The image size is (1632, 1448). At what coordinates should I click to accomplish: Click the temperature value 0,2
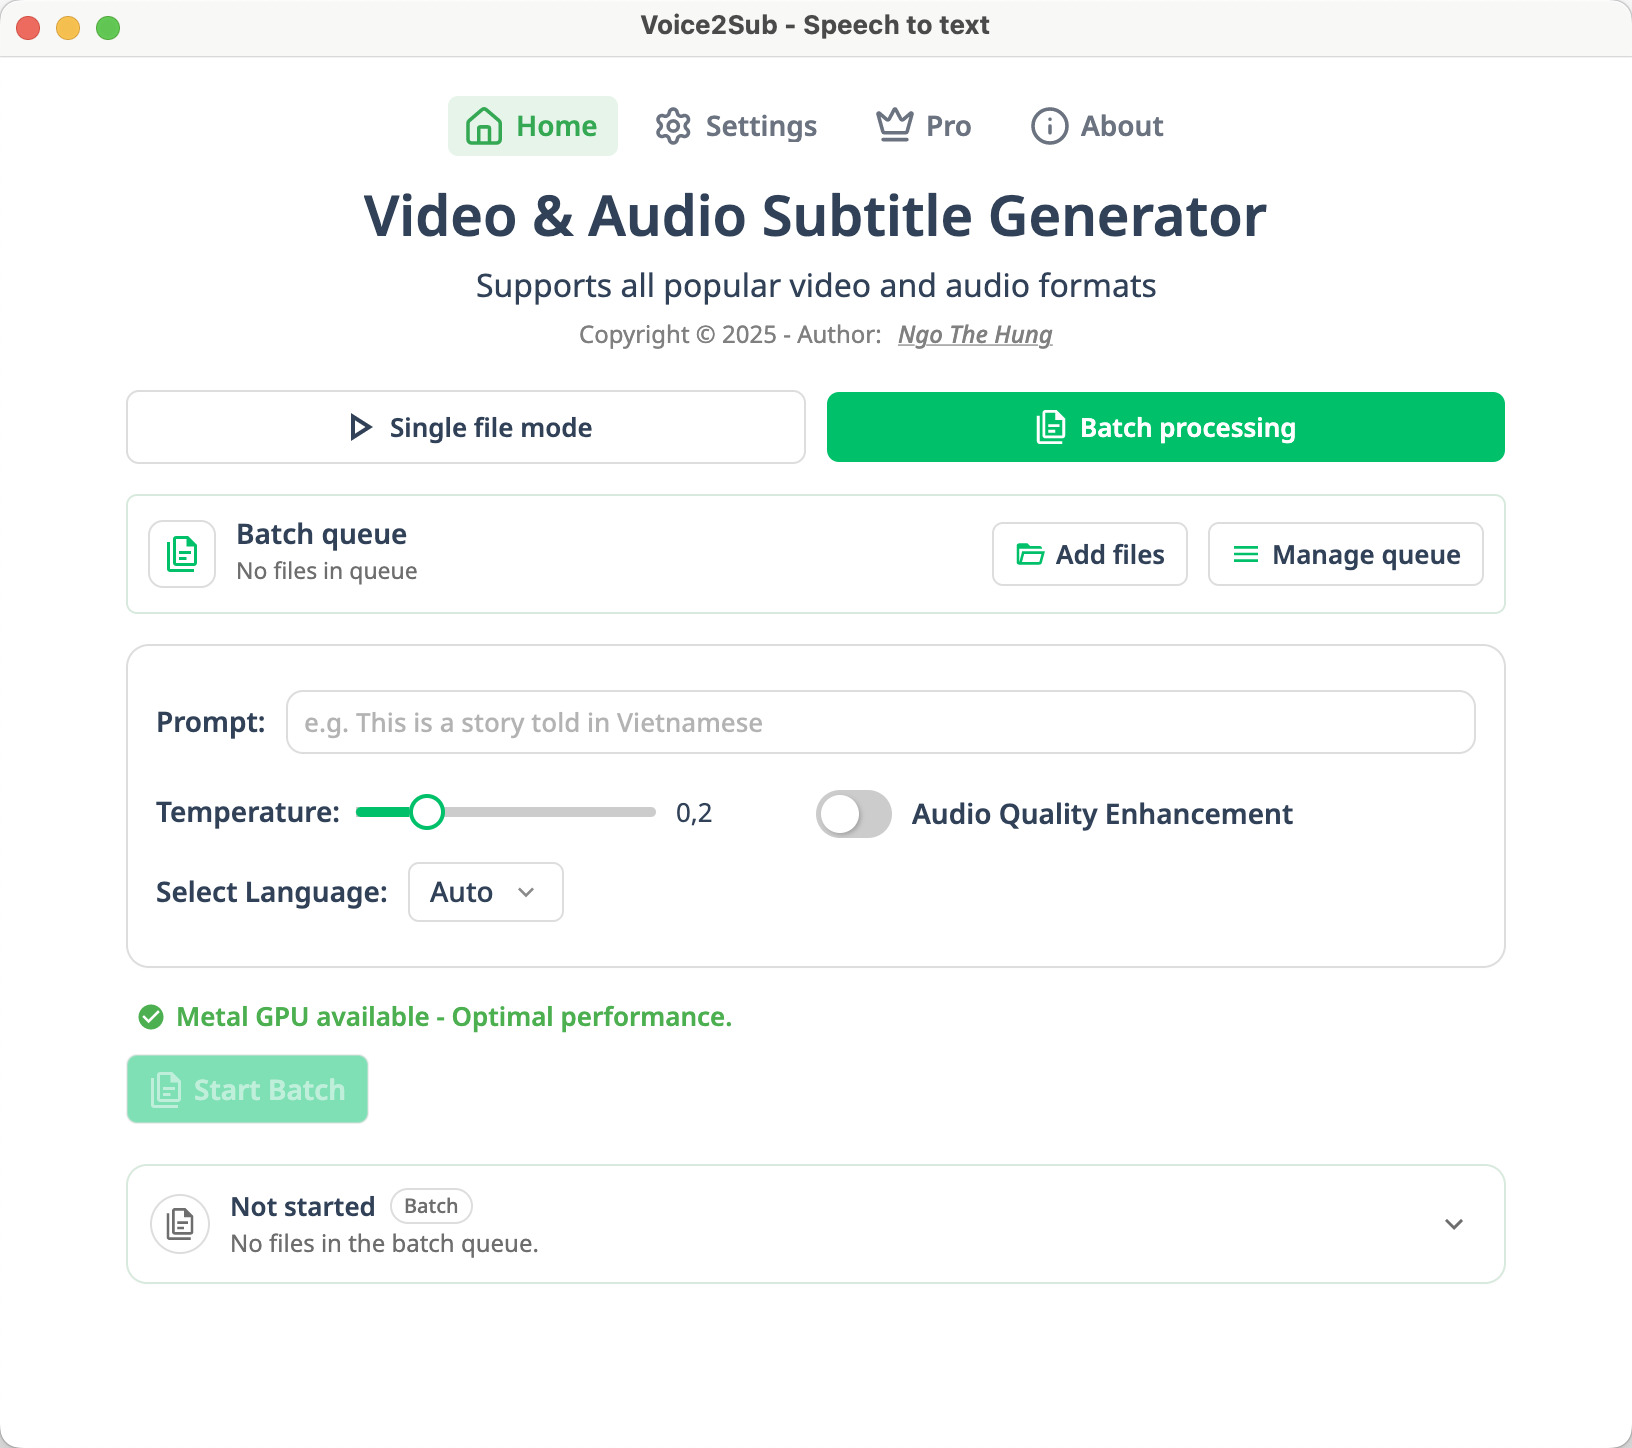694,813
